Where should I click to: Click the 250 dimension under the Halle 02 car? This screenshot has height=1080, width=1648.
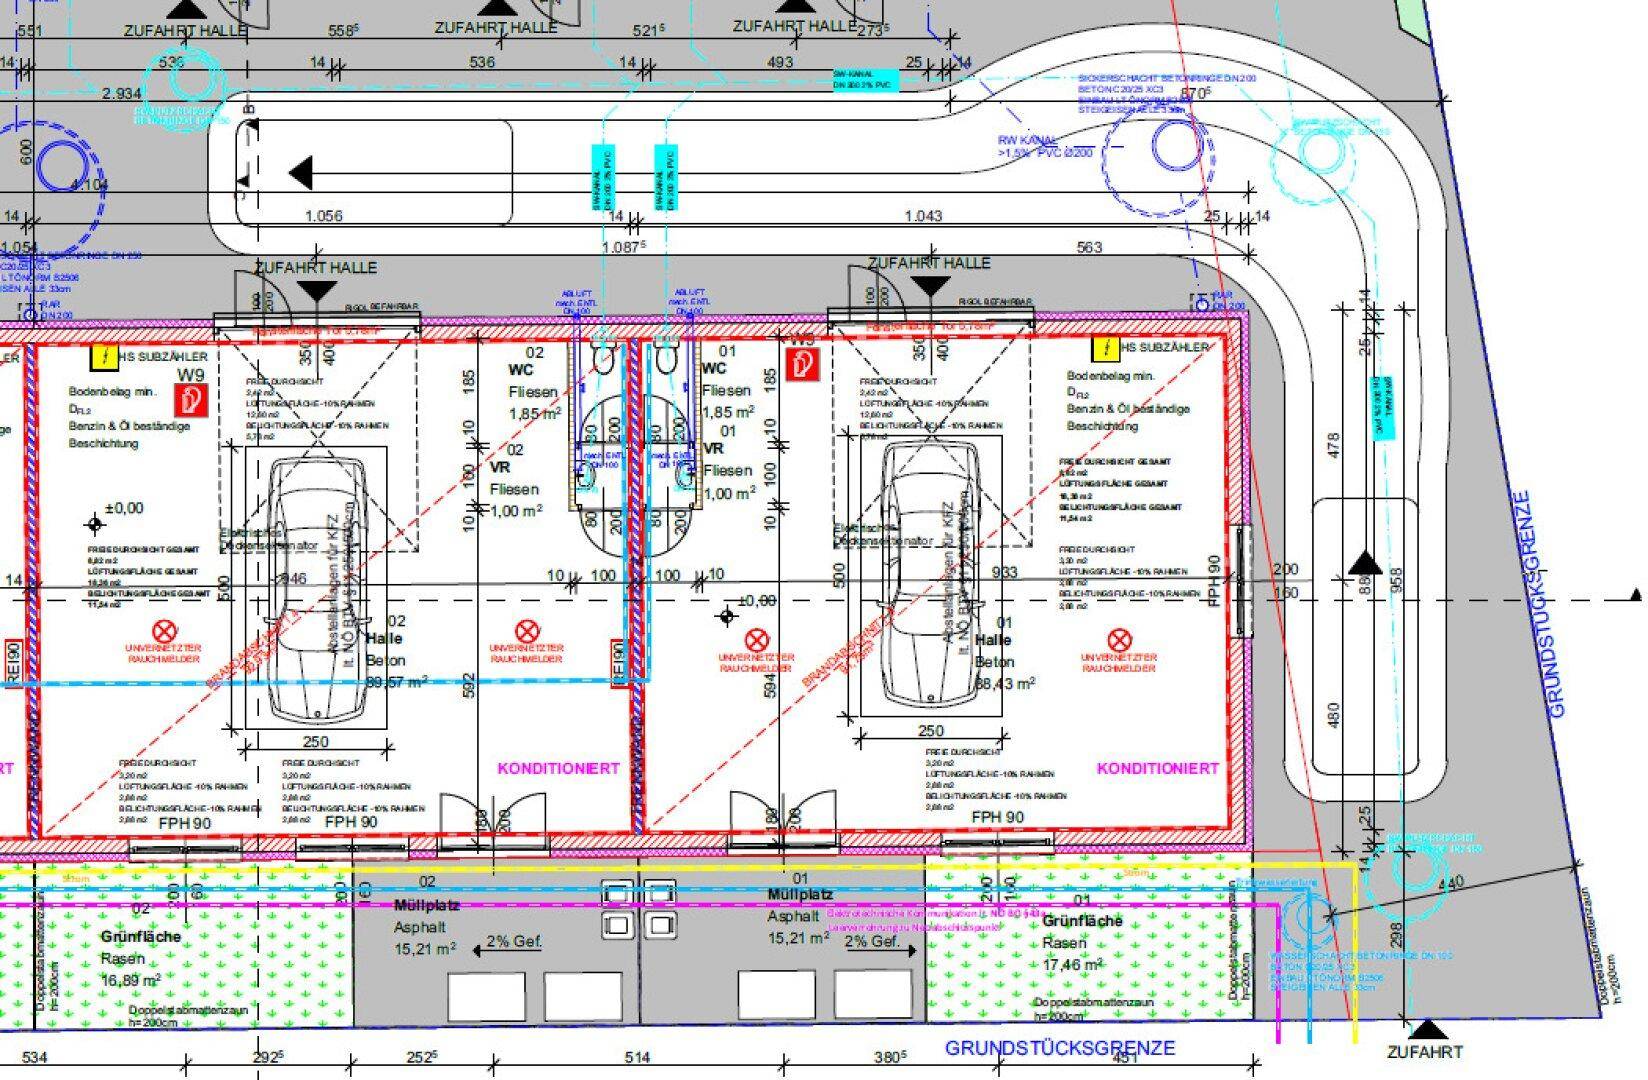click(315, 742)
